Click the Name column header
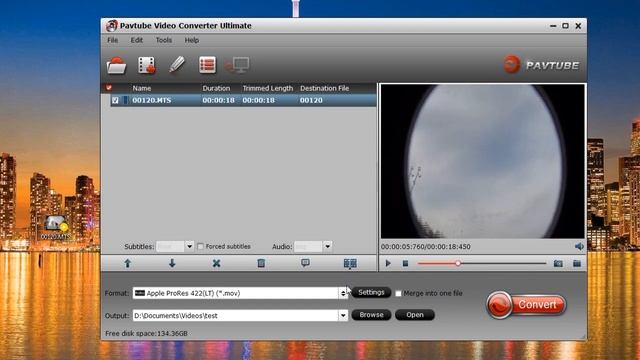This screenshot has height=360, width=640. tap(142, 88)
